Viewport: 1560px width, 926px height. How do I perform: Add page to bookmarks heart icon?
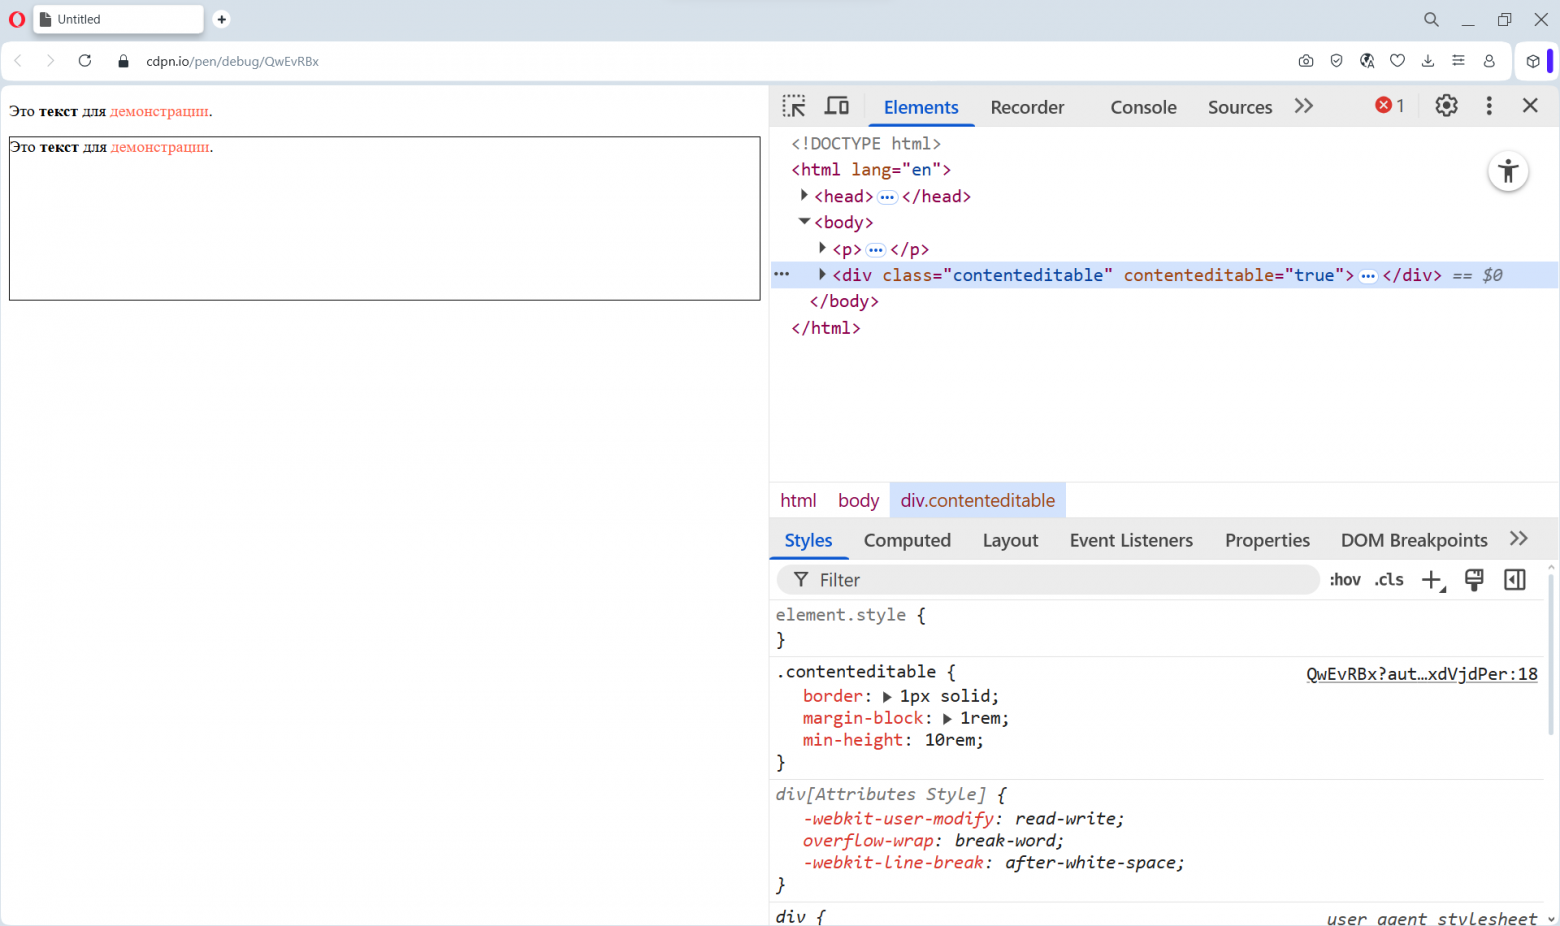click(1398, 61)
